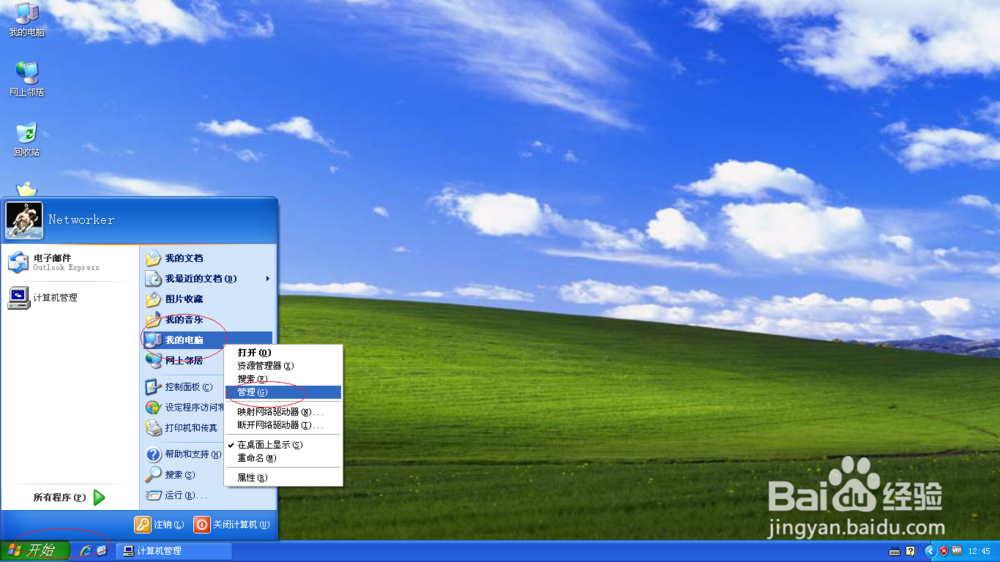The height and width of the screenshot is (562, 1000).
Task: Choose 重命名 in the context menu
Action: [283, 458]
